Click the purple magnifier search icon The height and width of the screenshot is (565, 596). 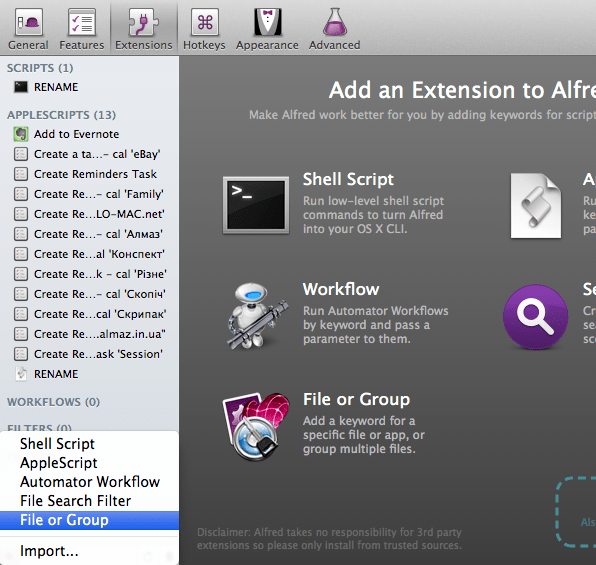[x=536, y=316]
